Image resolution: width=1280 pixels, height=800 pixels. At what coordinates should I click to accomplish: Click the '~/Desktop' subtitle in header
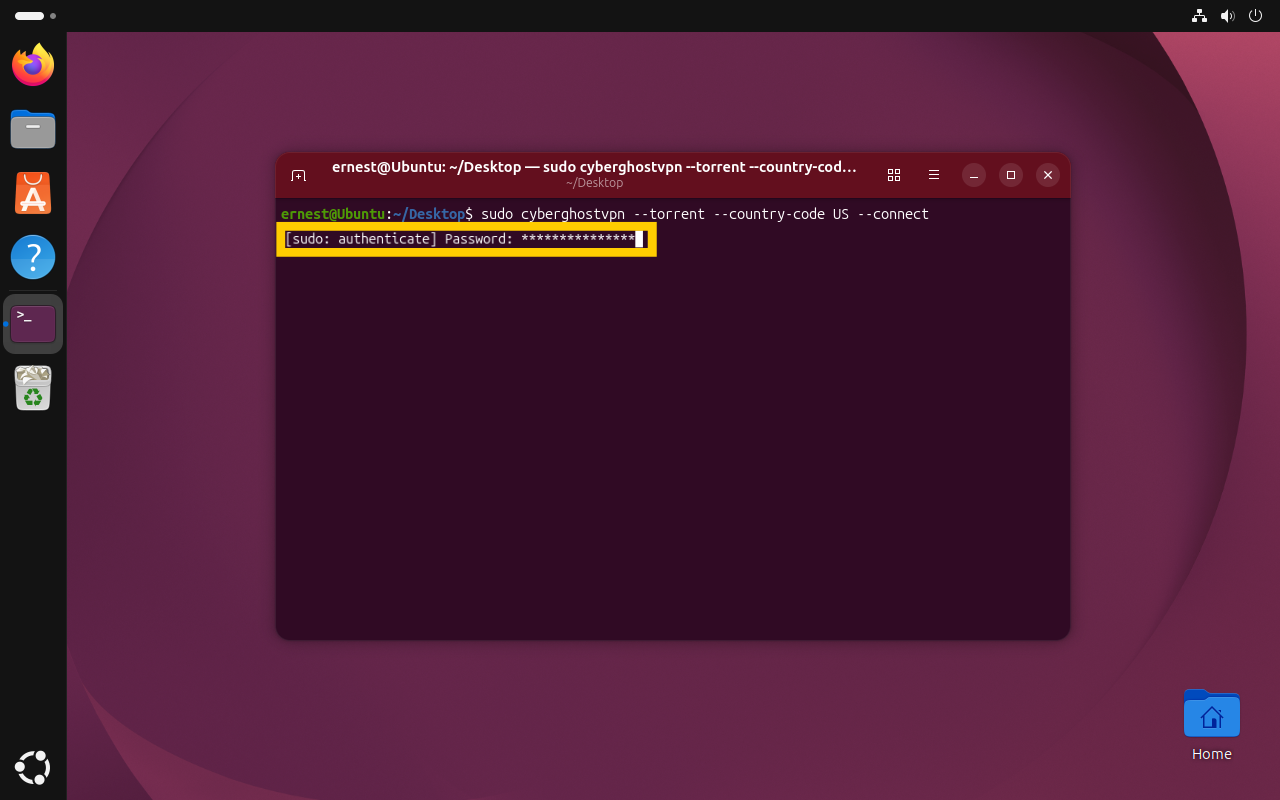coord(594,183)
